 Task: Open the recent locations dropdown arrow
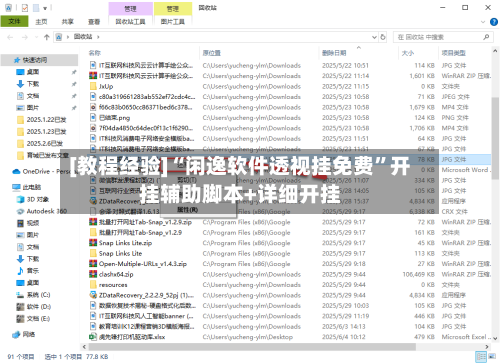(36, 37)
